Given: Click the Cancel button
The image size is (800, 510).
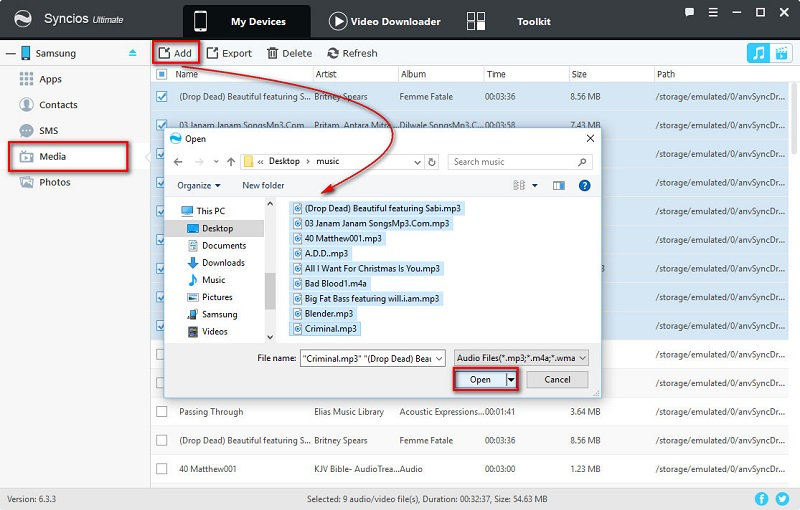Looking at the screenshot, I should point(557,379).
